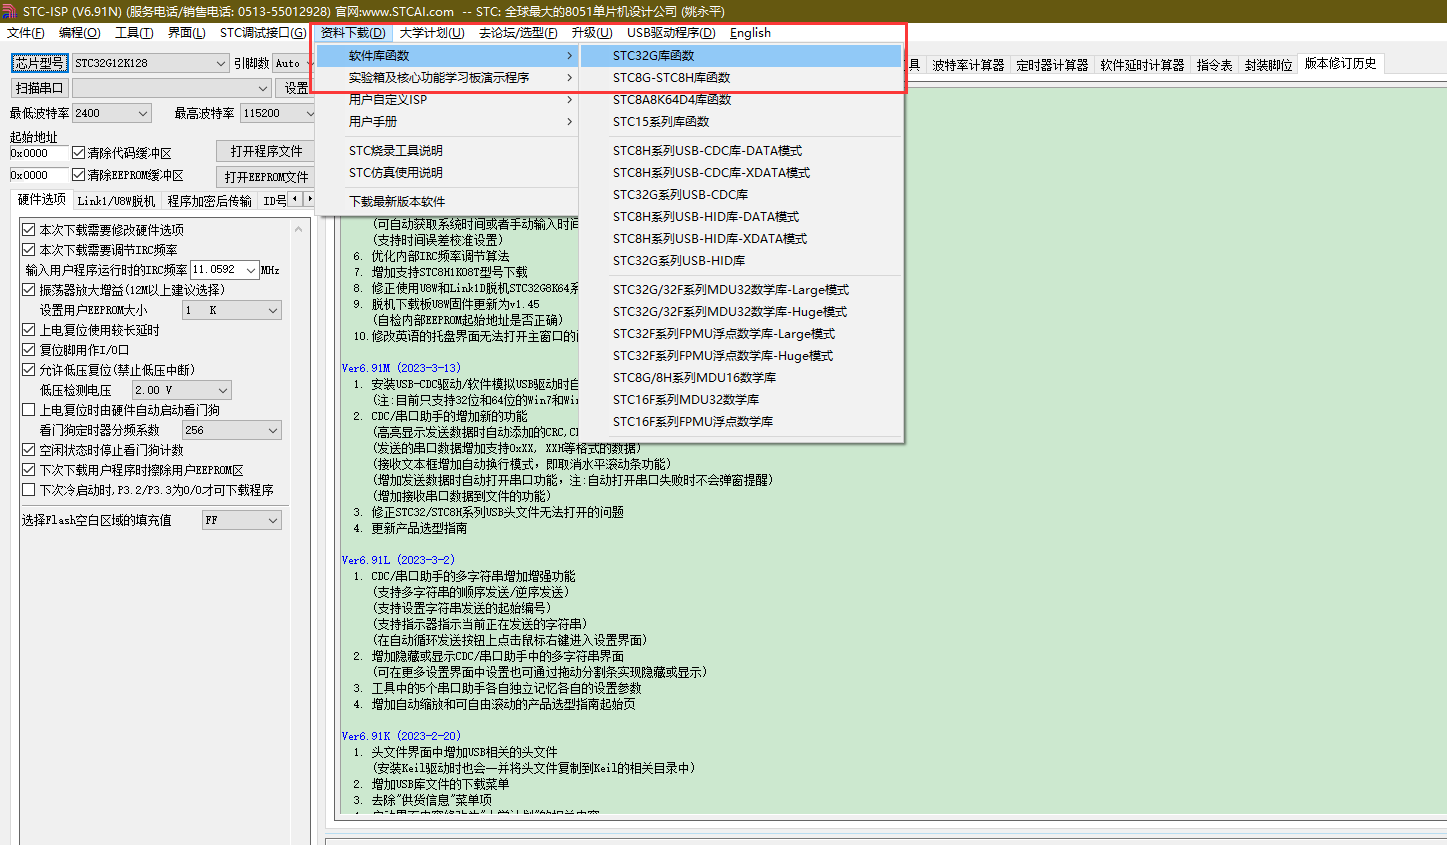Viewport: 1447px width, 845px height.
Task: Switch to the Link1/U8W脱机 tab
Action: coord(116,201)
